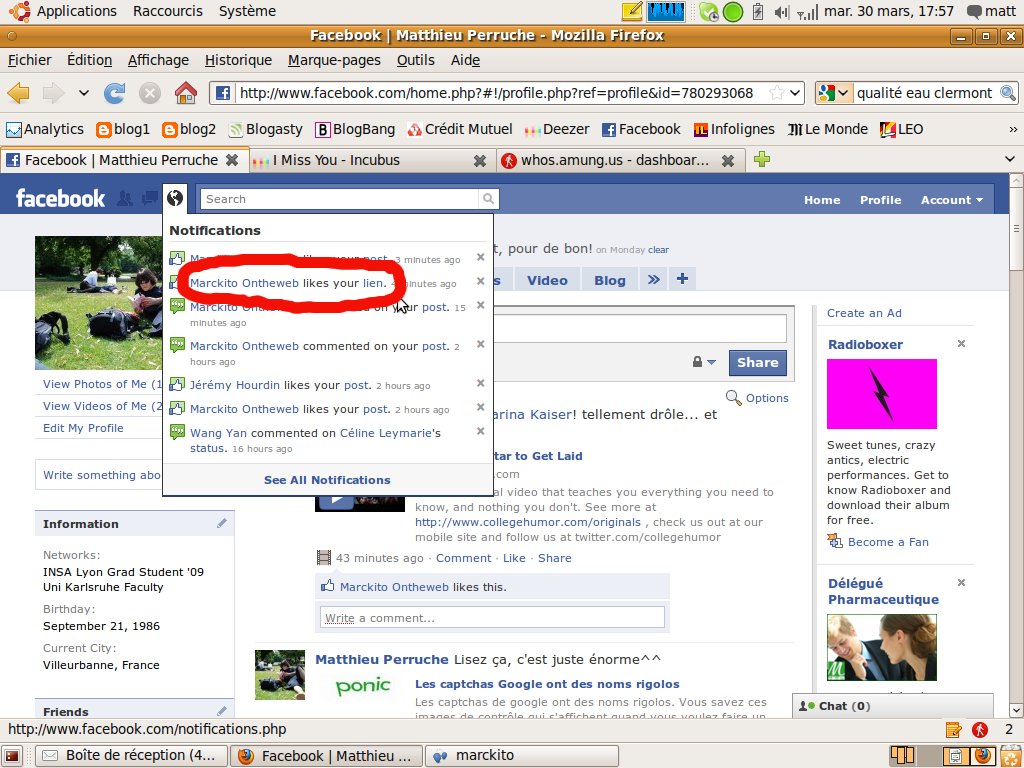Edit the Friends section with pencil icon
This screenshot has height=768, width=1024.
222,711
